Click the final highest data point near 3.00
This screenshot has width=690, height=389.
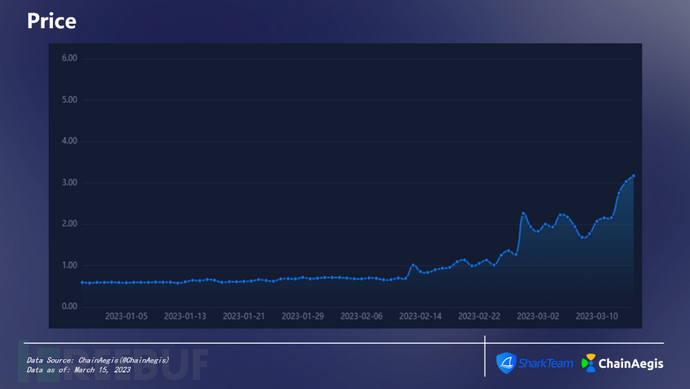634,176
